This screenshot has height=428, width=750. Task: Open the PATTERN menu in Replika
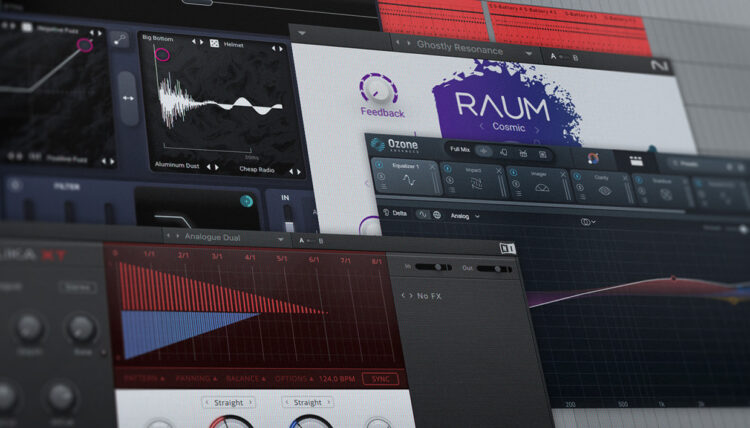[x=144, y=378]
